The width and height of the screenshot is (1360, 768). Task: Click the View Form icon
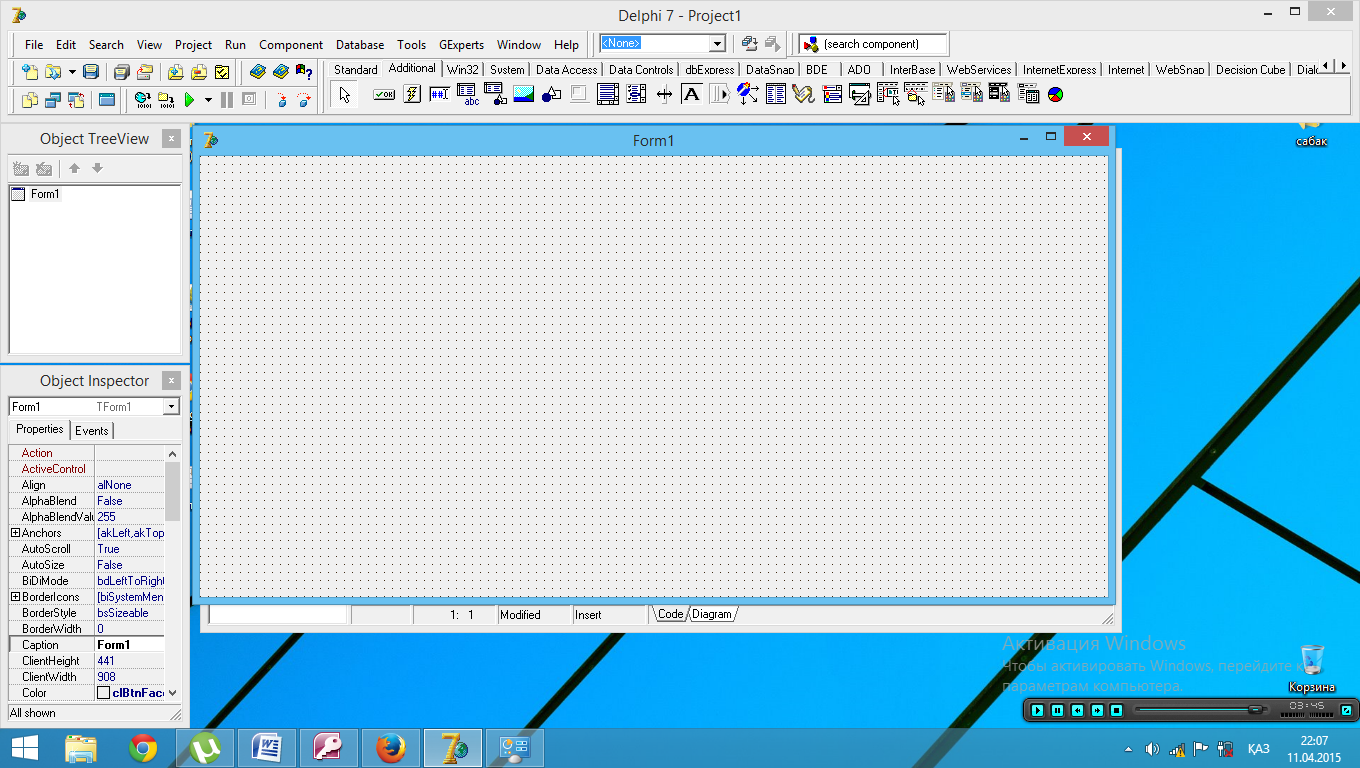click(x=53, y=99)
